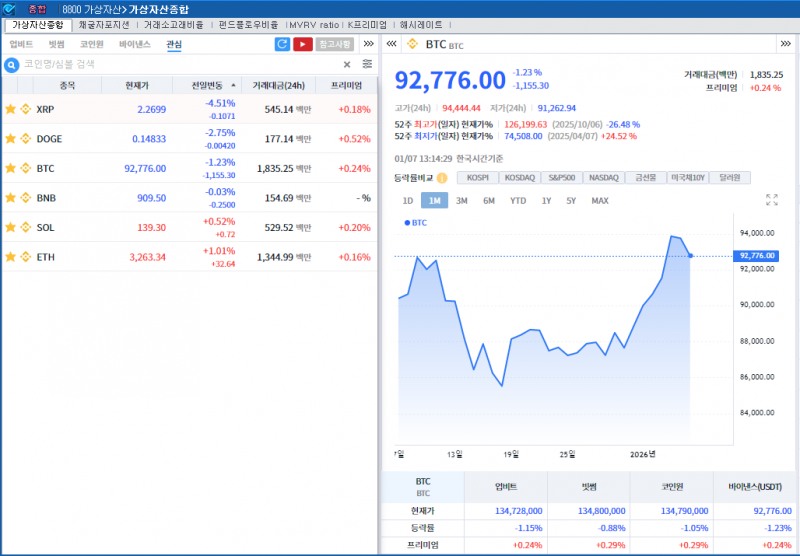The height and width of the screenshot is (556, 800).
Task: Select the 관심 watchlist tab
Action: (x=174, y=44)
